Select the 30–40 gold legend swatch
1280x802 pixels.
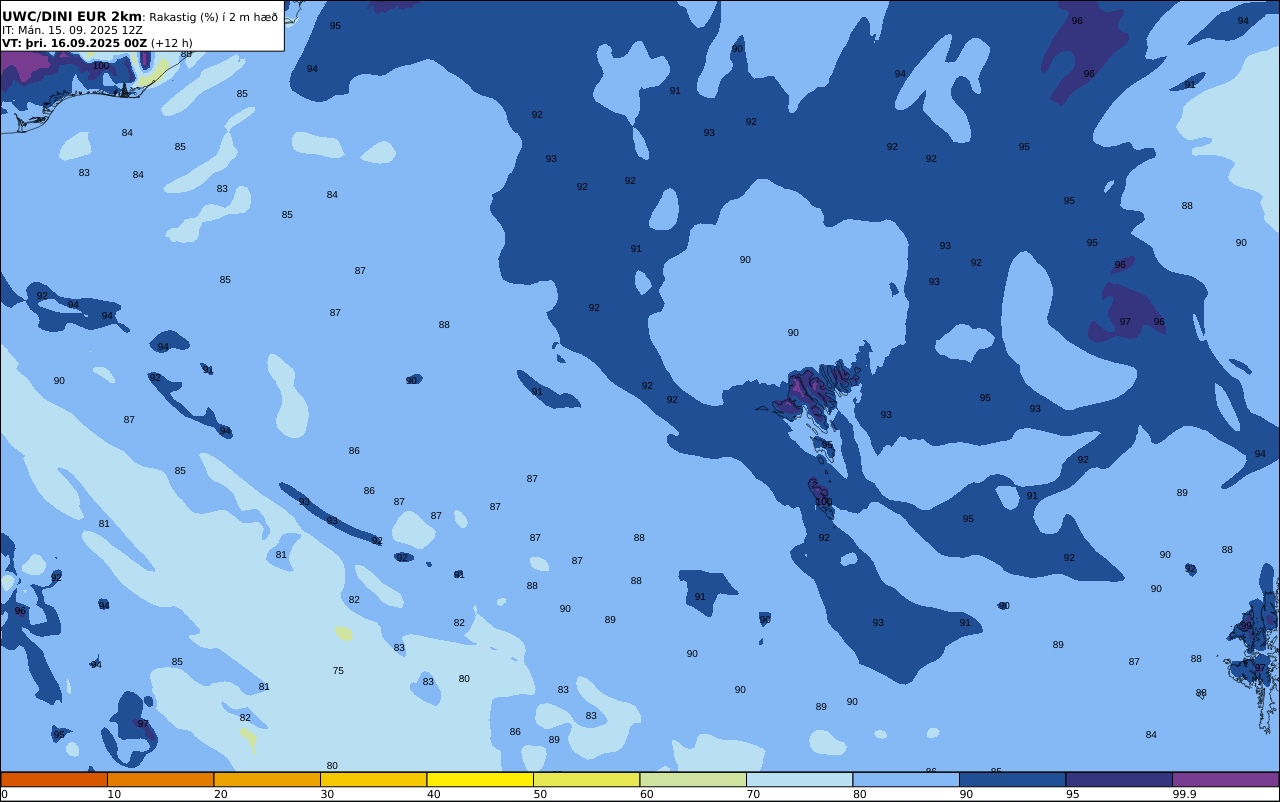click(x=374, y=779)
